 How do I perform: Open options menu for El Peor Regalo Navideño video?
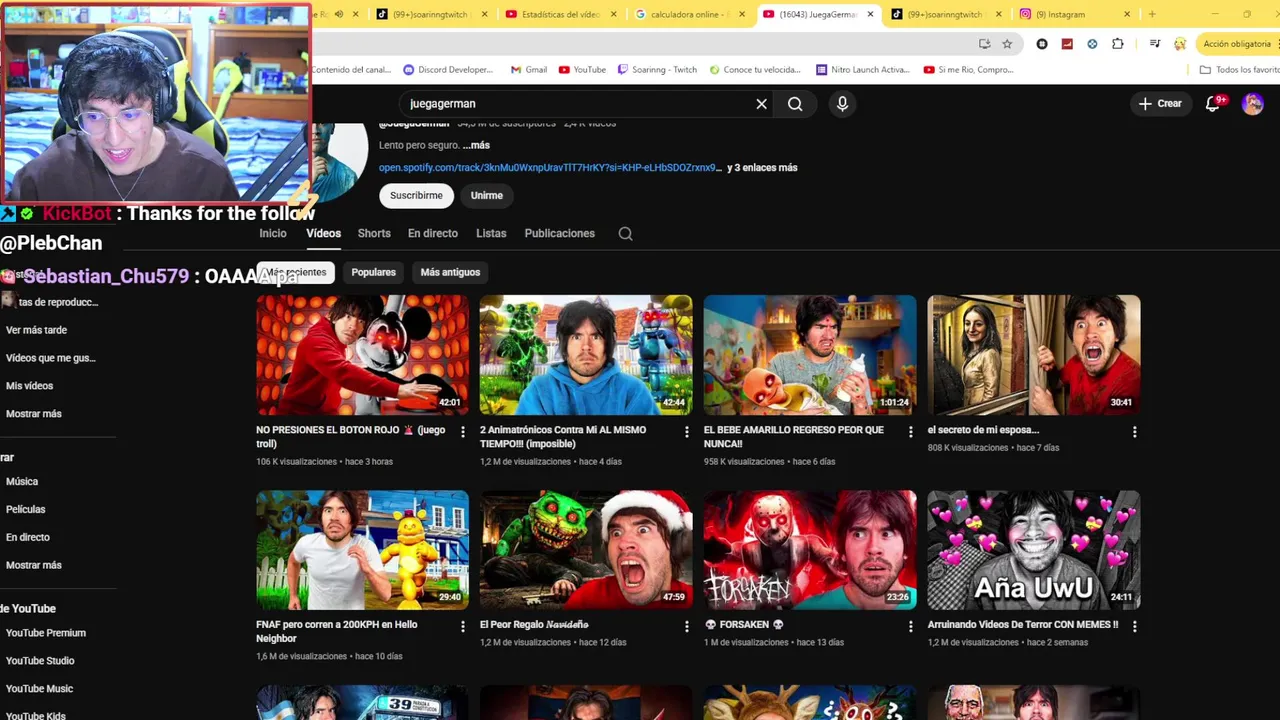tap(686, 626)
